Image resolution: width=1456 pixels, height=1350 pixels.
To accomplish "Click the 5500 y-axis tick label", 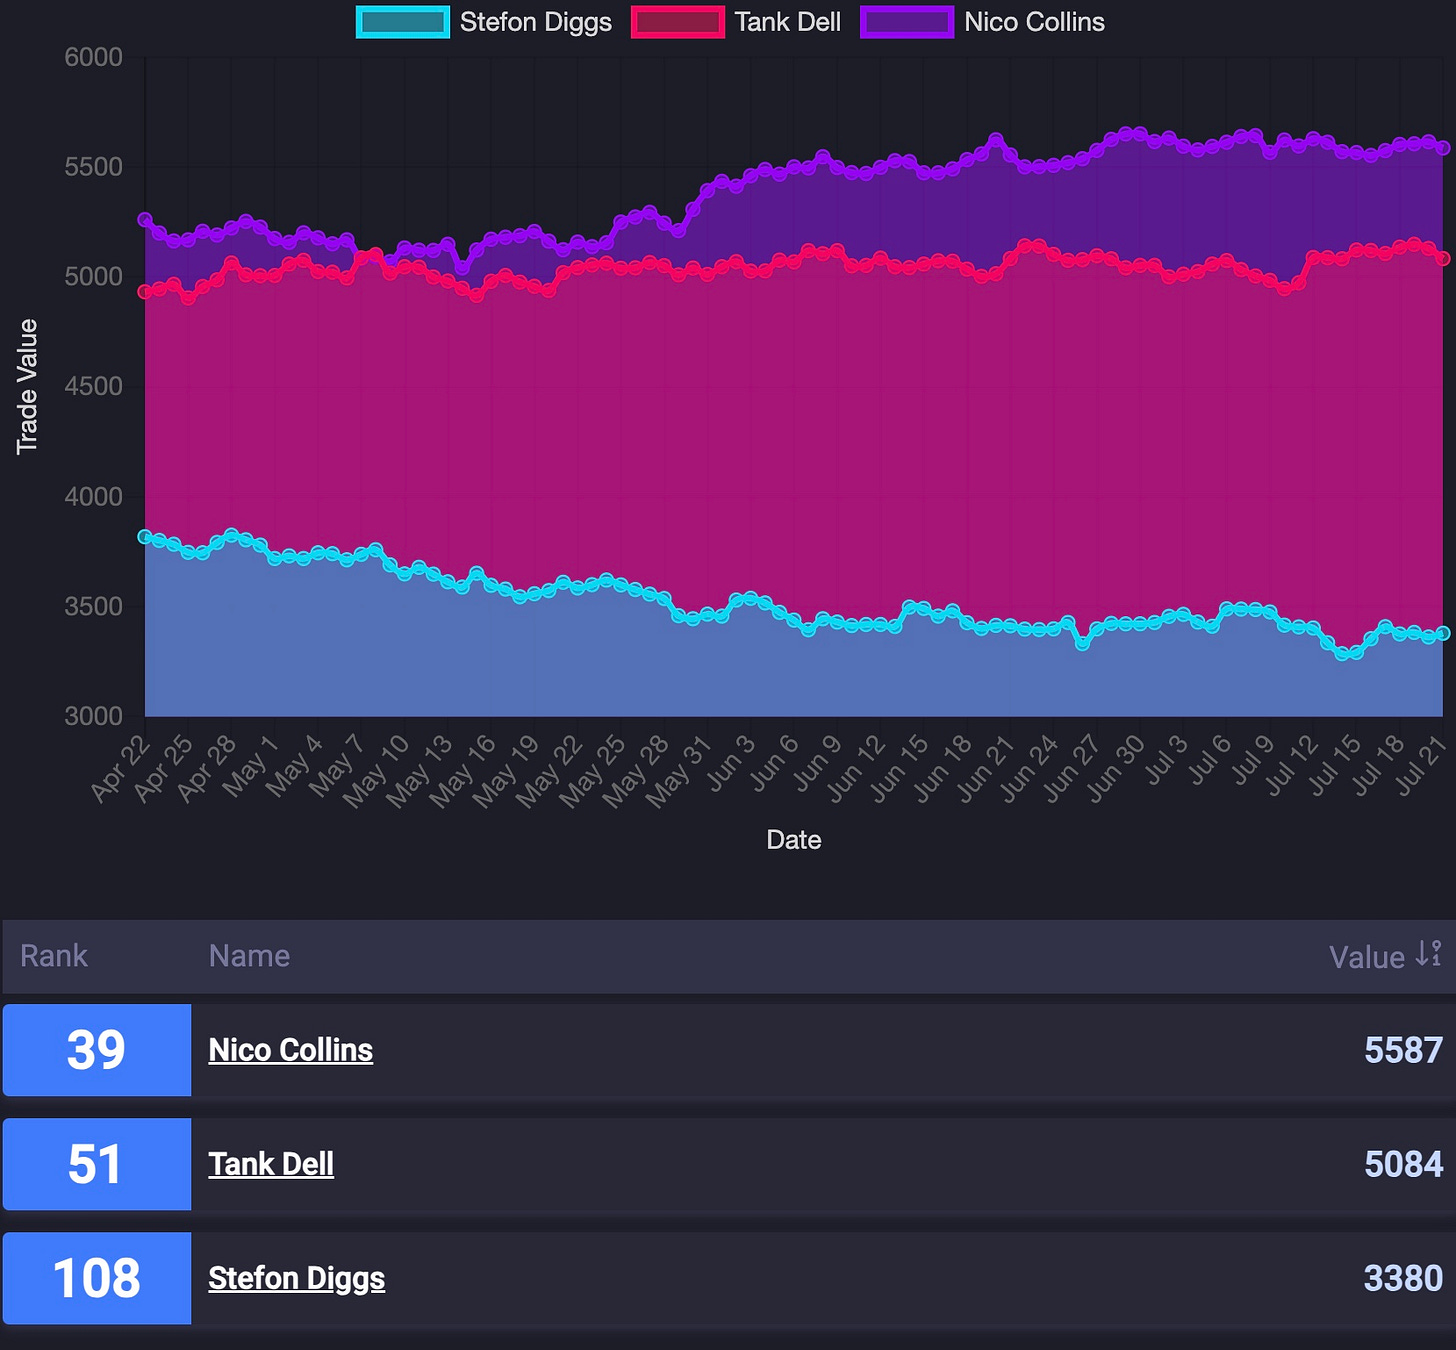I will (x=93, y=167).
